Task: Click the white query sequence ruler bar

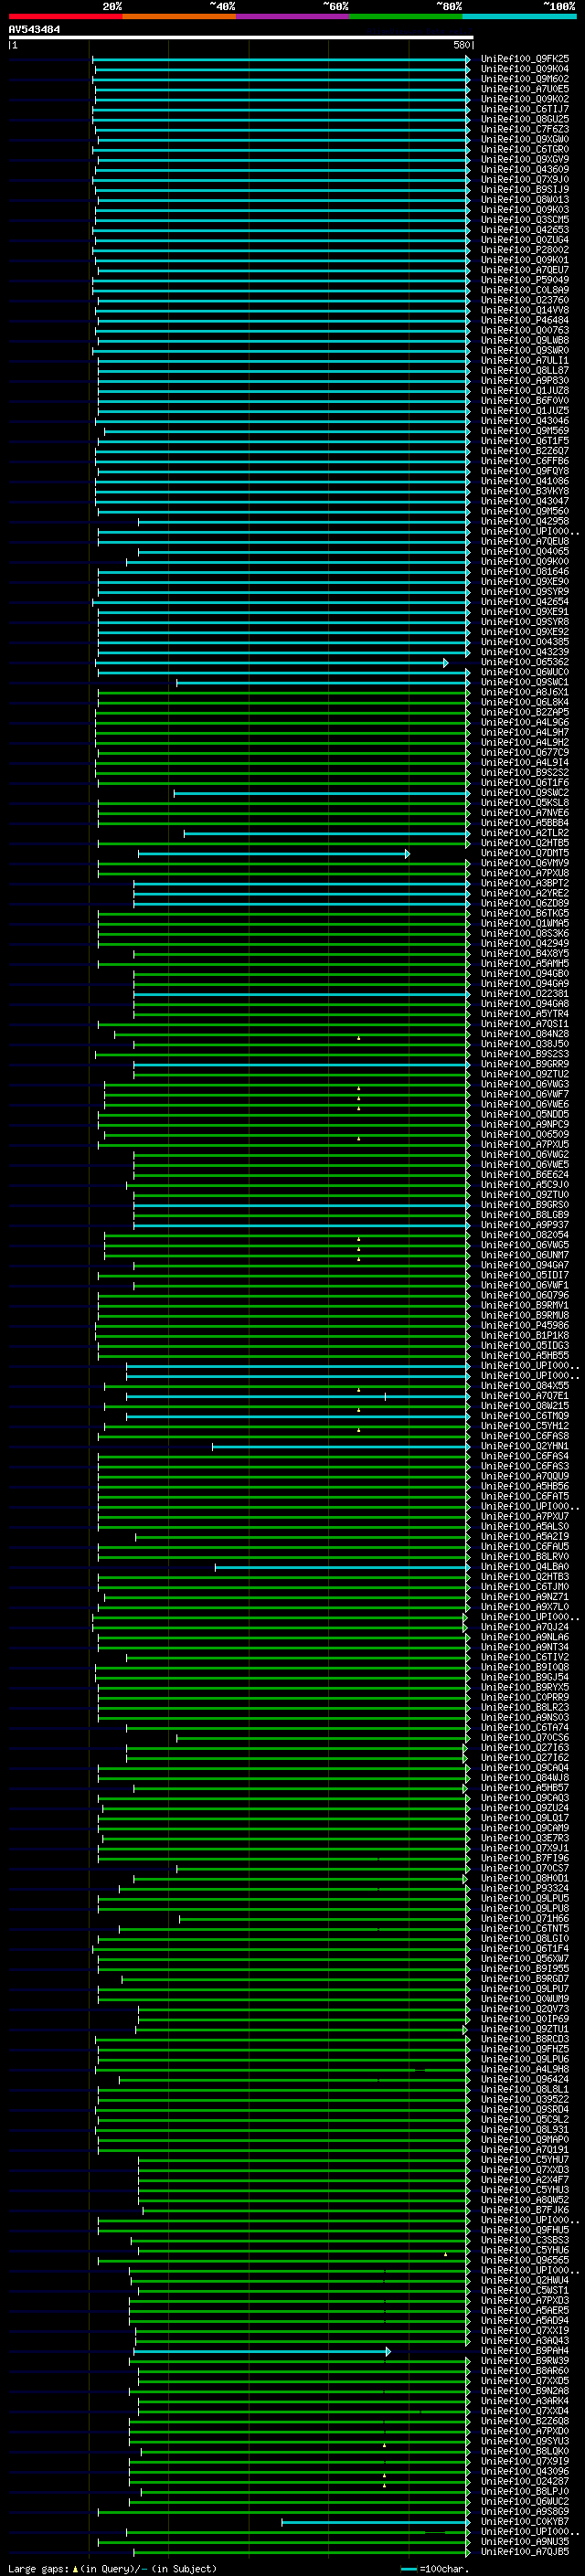Action: point(241,38)
